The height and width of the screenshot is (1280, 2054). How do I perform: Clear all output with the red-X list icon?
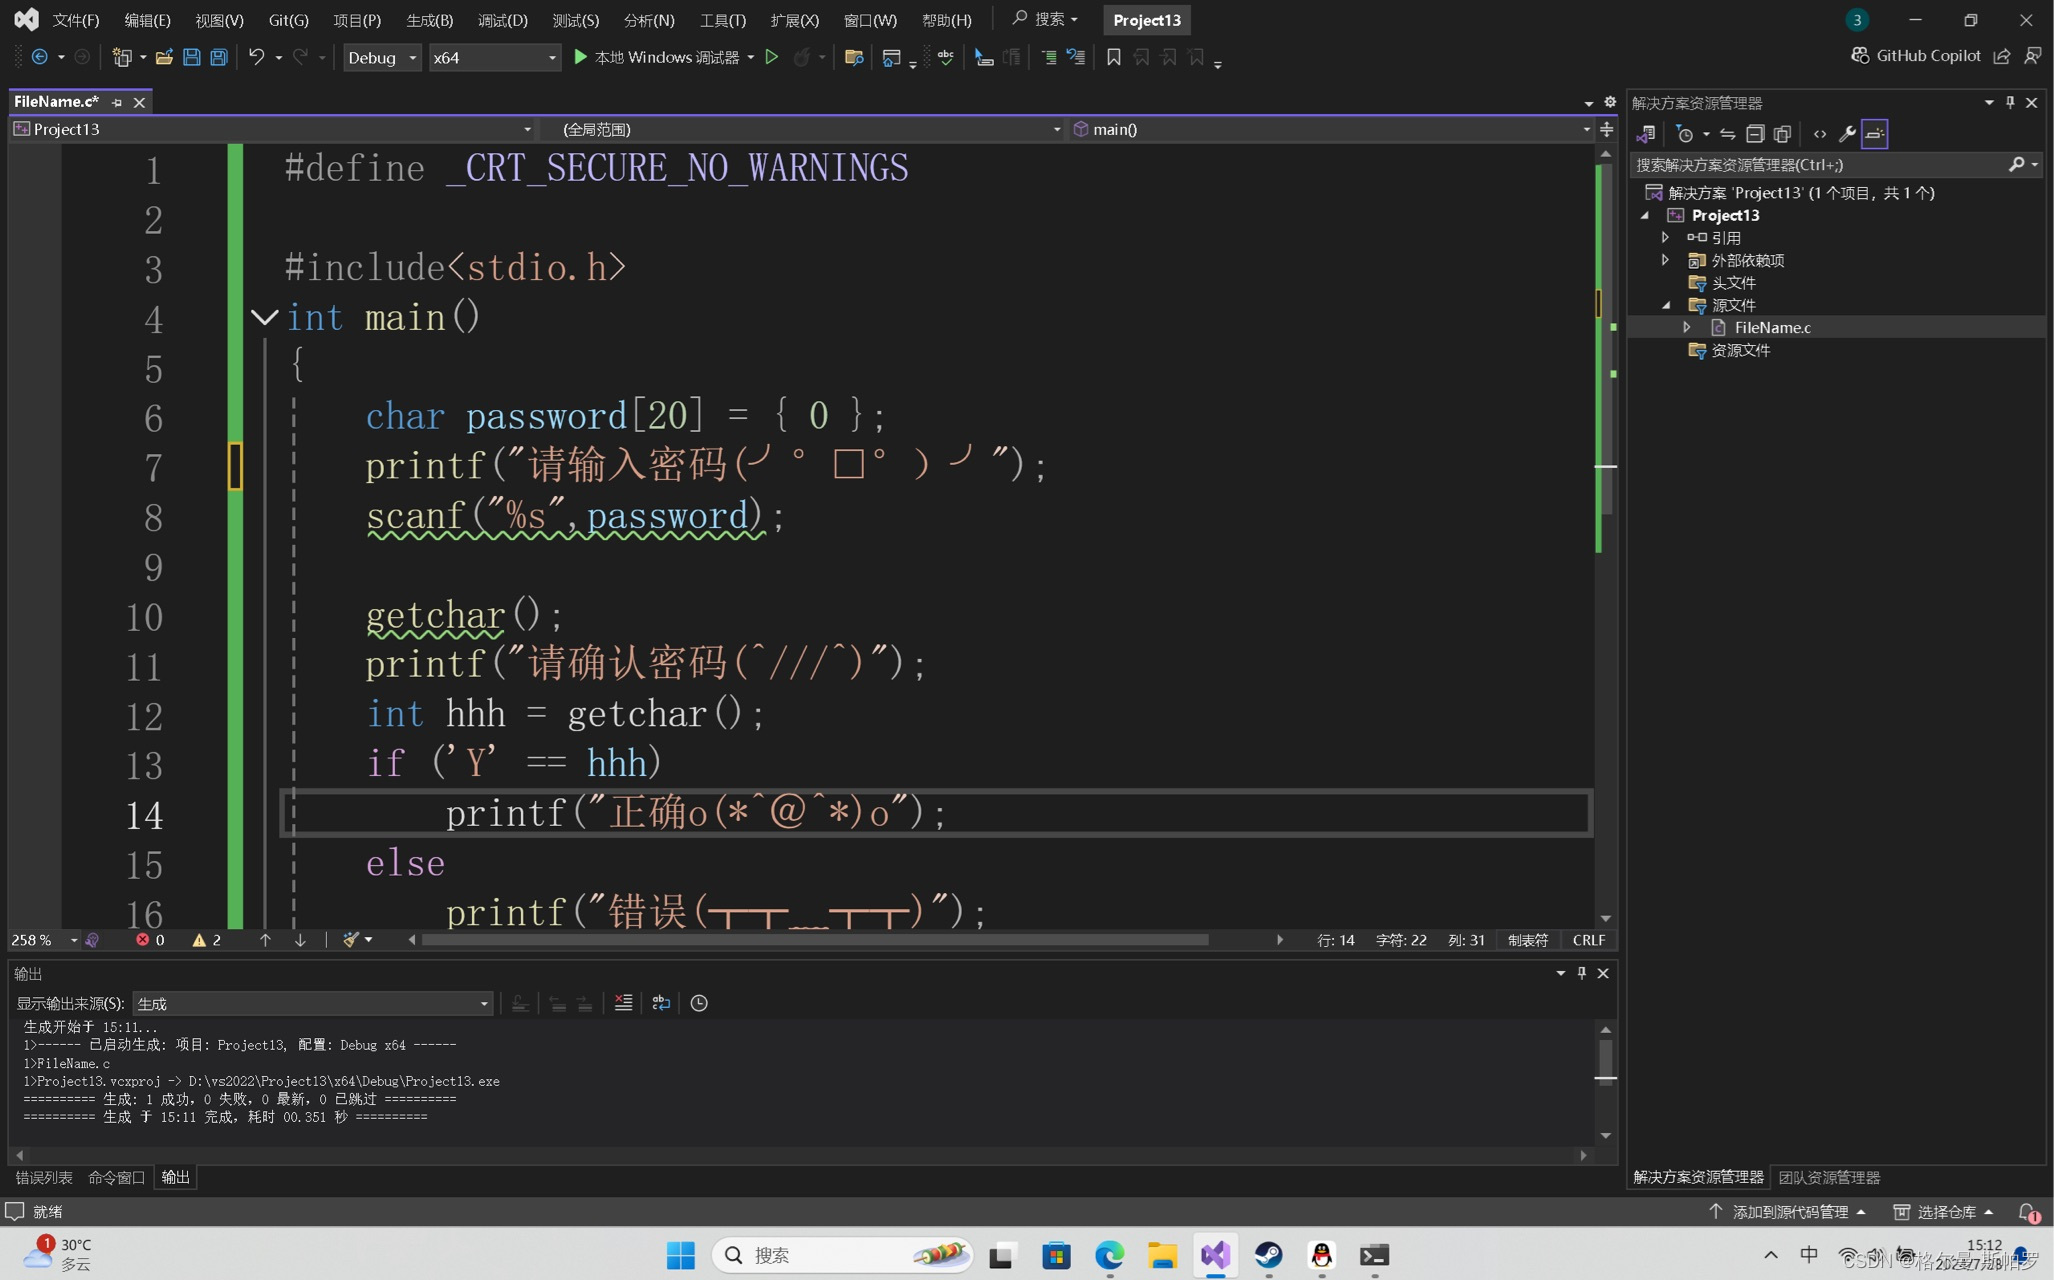623,1003
